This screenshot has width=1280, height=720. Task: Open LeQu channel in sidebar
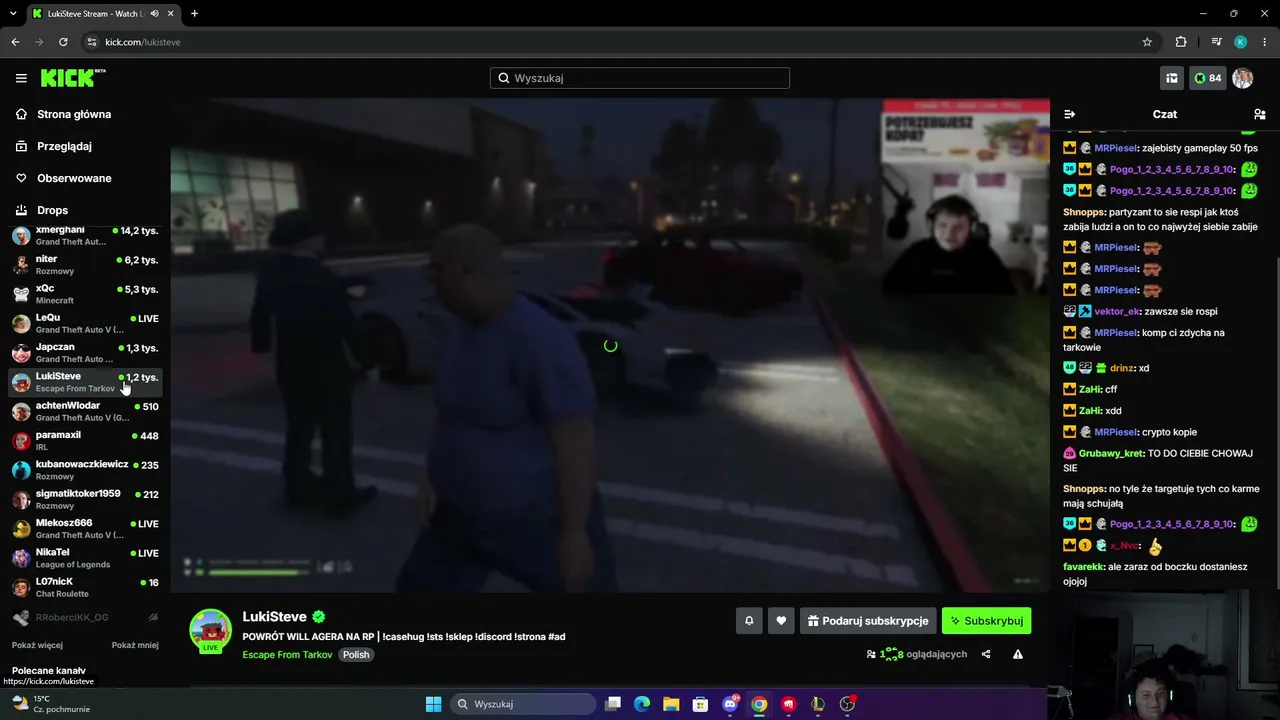85,323
